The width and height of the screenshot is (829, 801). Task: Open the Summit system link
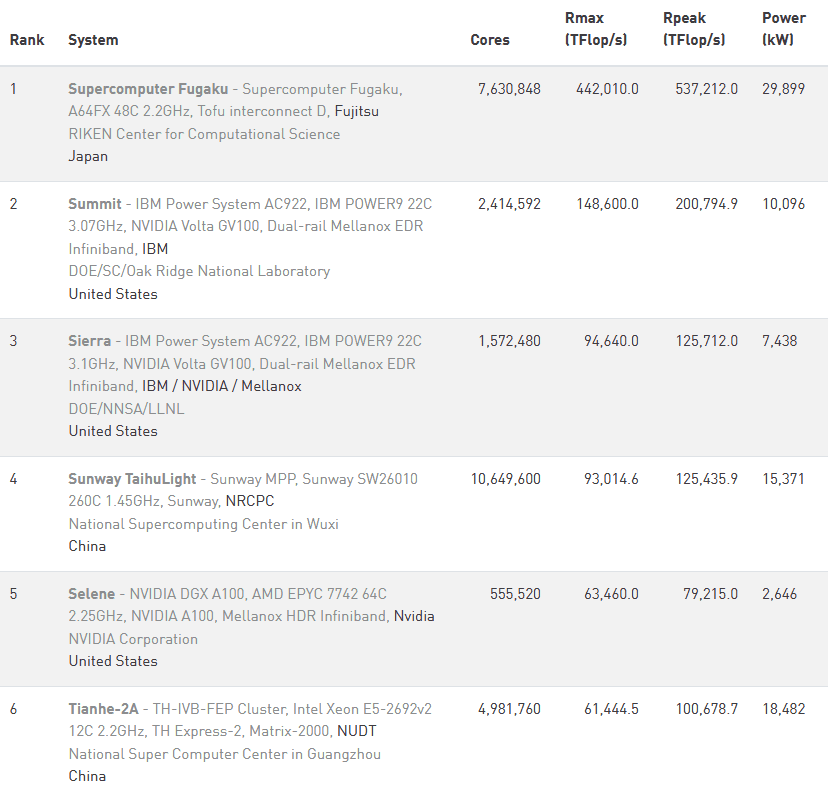95,204
